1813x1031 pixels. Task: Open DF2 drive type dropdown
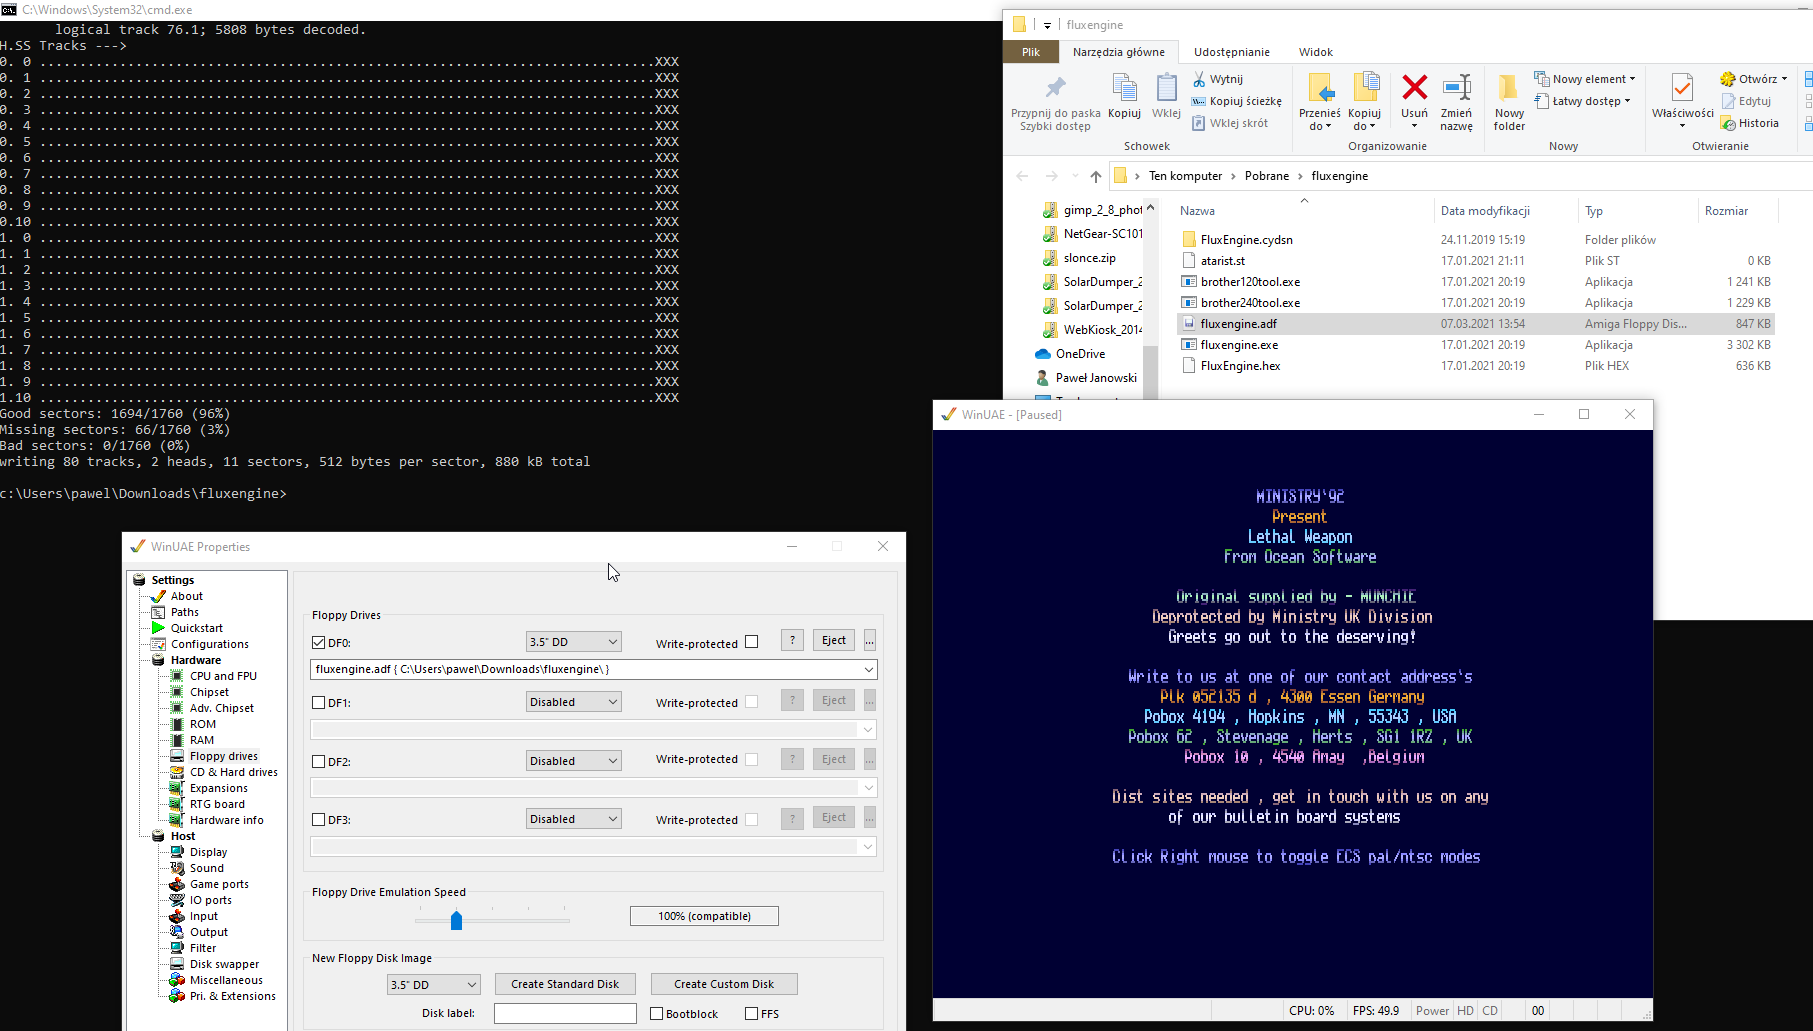(x=574, y=761)
